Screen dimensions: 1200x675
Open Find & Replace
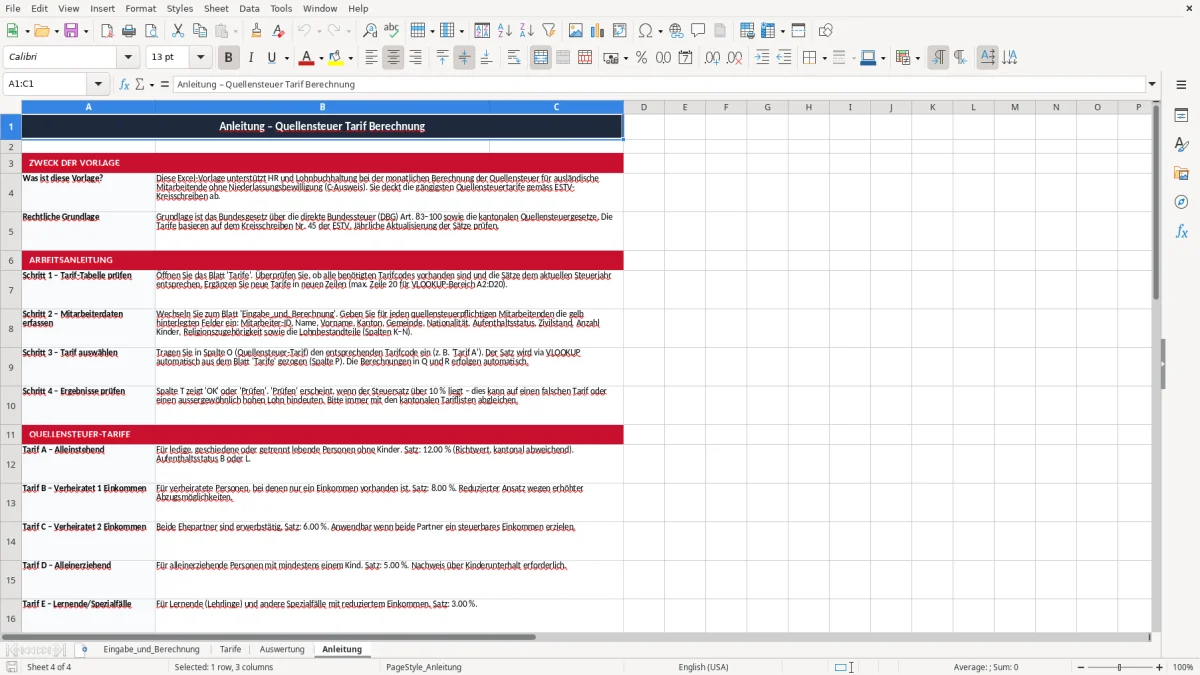coord(370,31)
